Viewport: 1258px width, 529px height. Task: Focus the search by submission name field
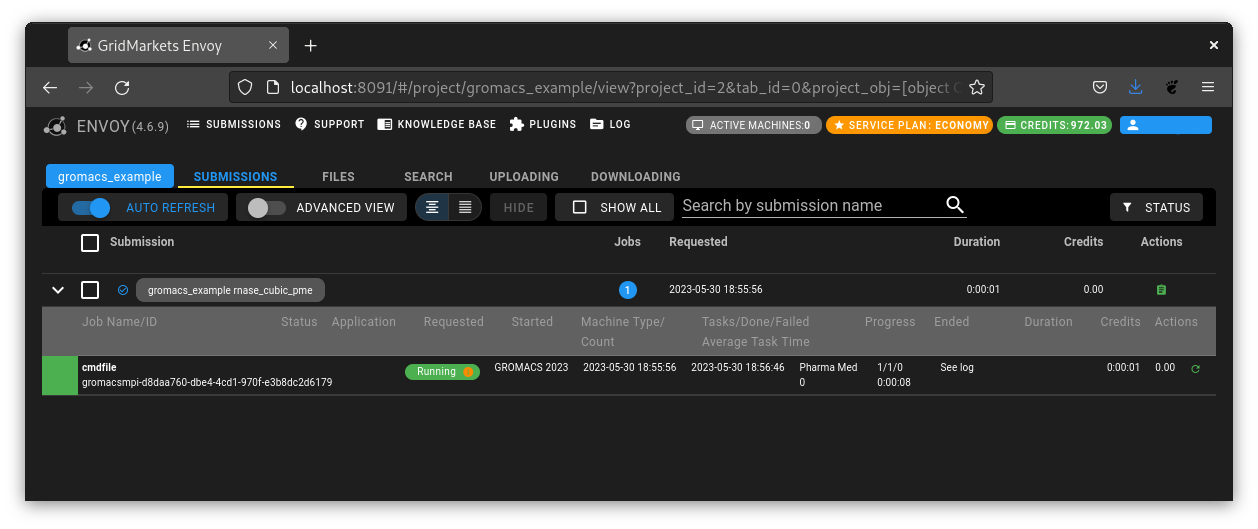810,206
